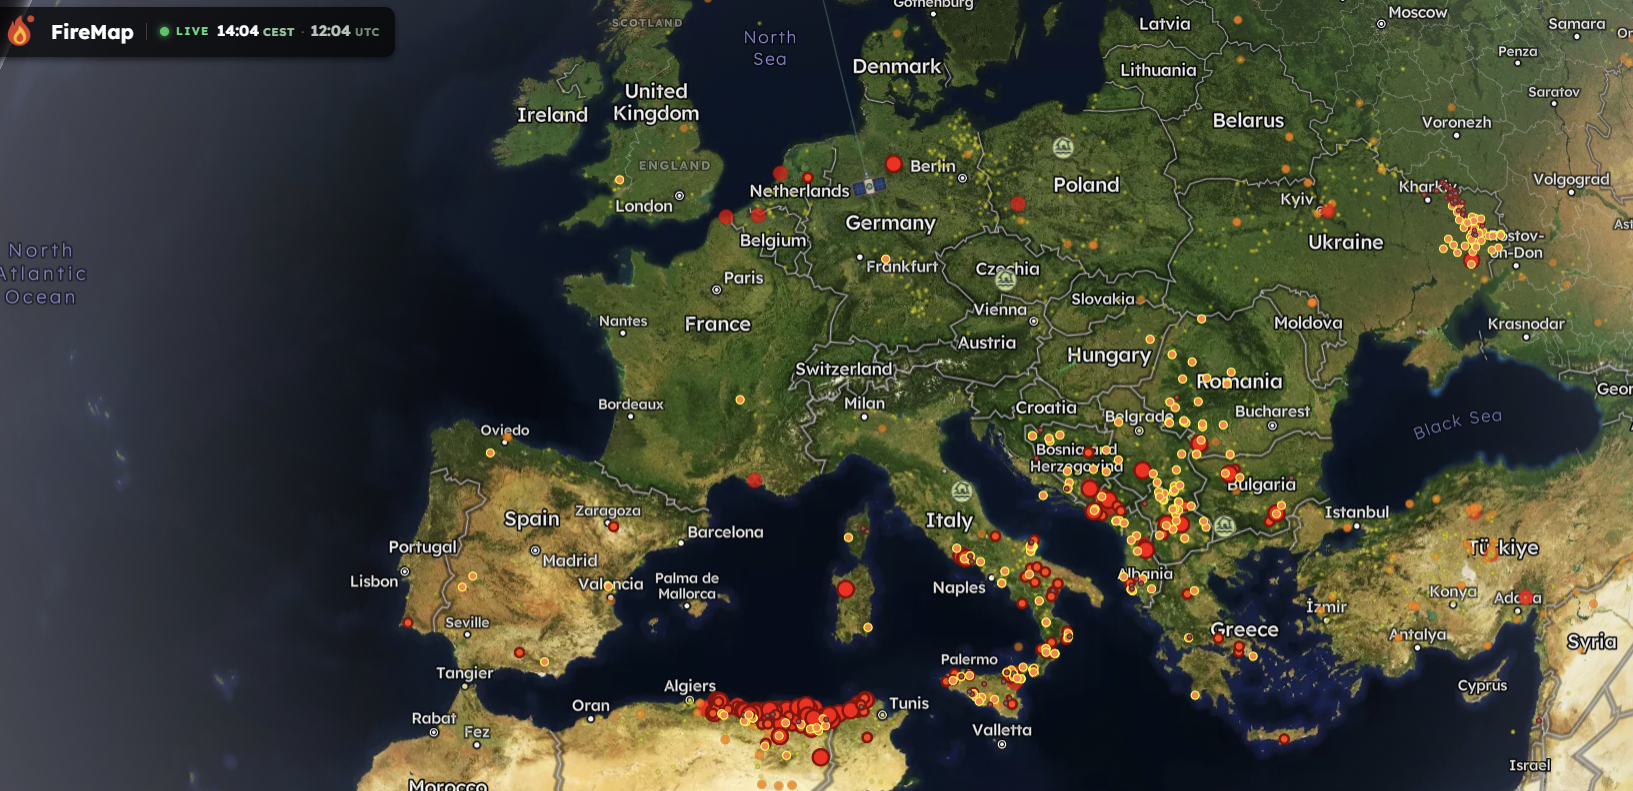
Task: Click the LIVE label
Action: (192, 31)
